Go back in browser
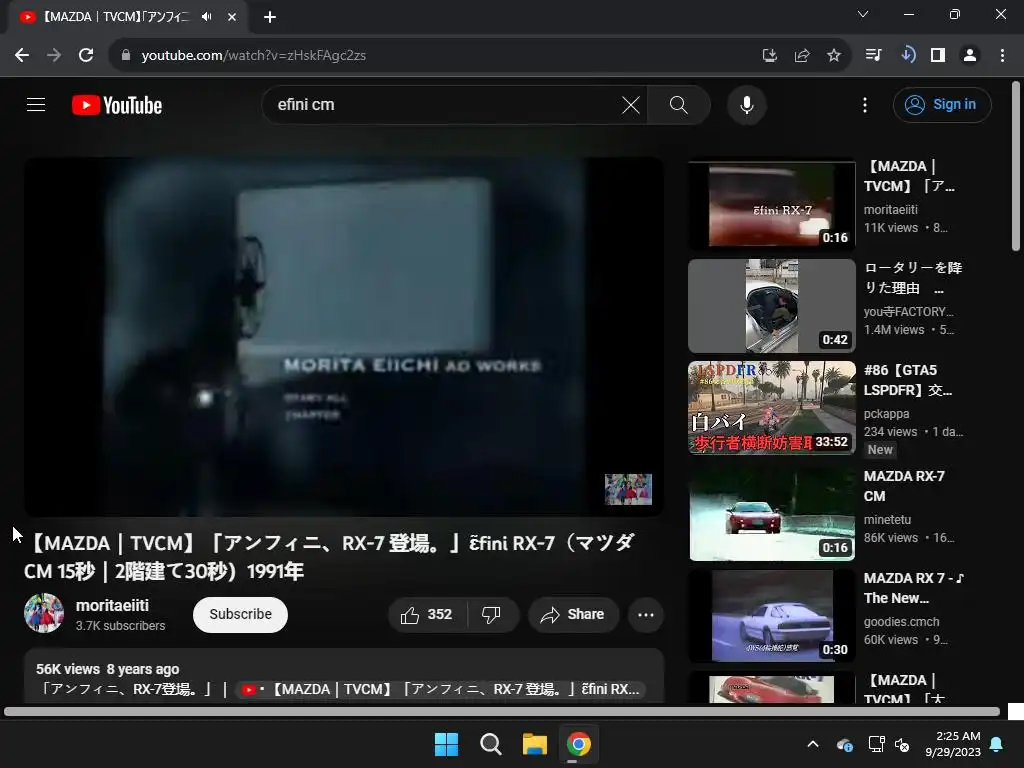This screenshot has width=1024, height=768. click(x=22, y=55)
